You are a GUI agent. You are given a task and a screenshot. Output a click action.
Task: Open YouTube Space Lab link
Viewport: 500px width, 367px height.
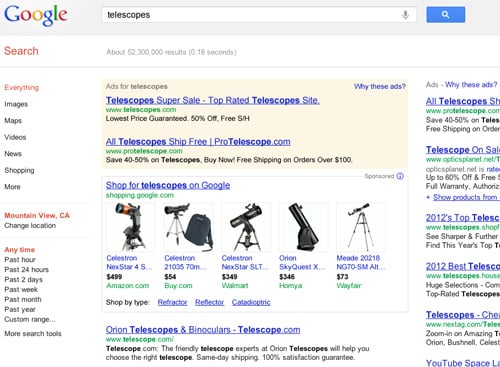[463, 363]
